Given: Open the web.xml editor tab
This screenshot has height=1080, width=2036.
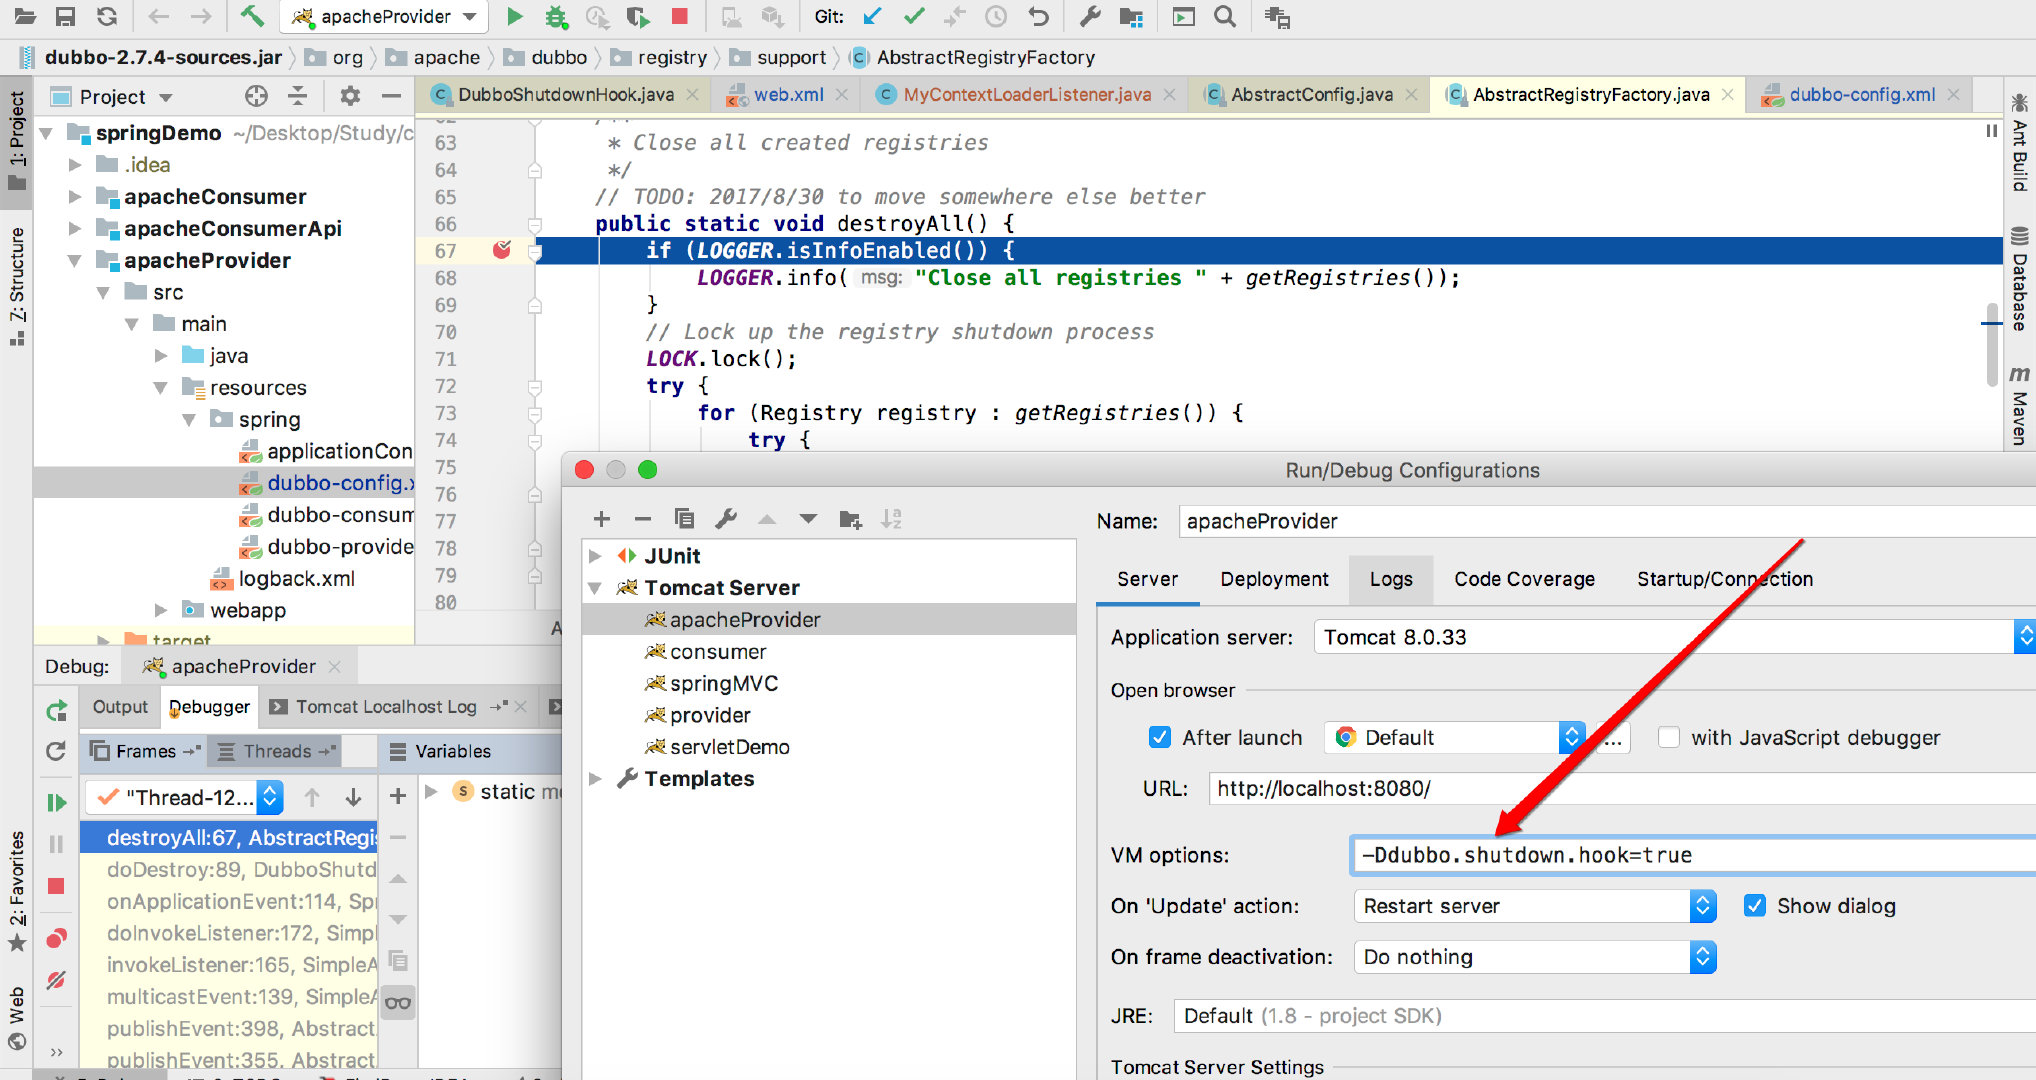Looking at the screenshot, I should (788, 94).
